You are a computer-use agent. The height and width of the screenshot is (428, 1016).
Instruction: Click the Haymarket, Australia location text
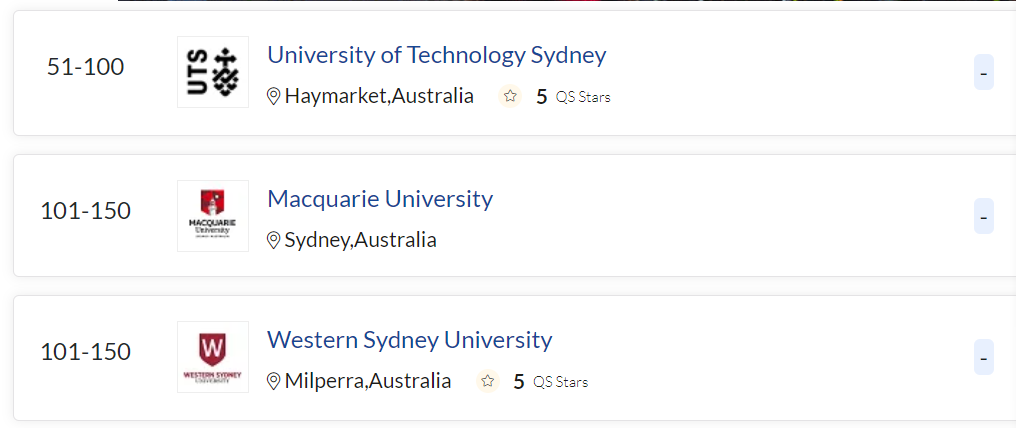[x=379, y=97]
